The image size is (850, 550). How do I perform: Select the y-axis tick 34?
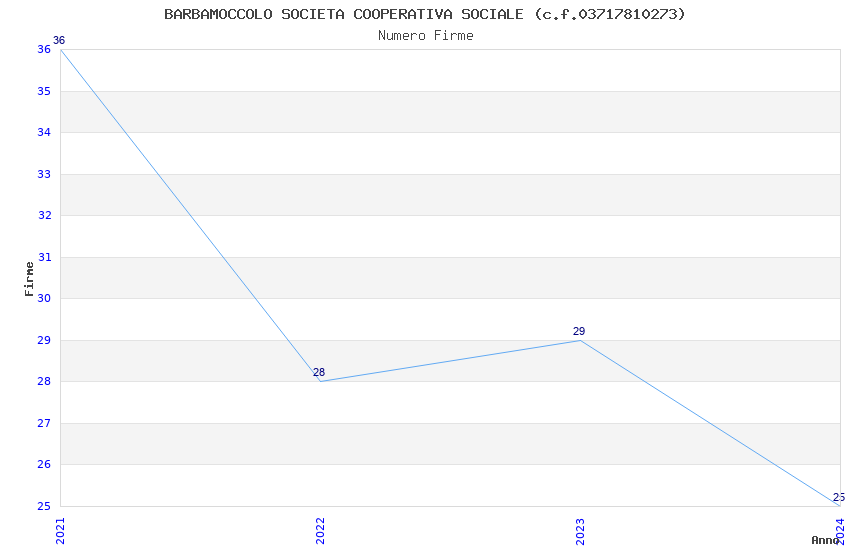pyautogui.click(x=44, y=132)
